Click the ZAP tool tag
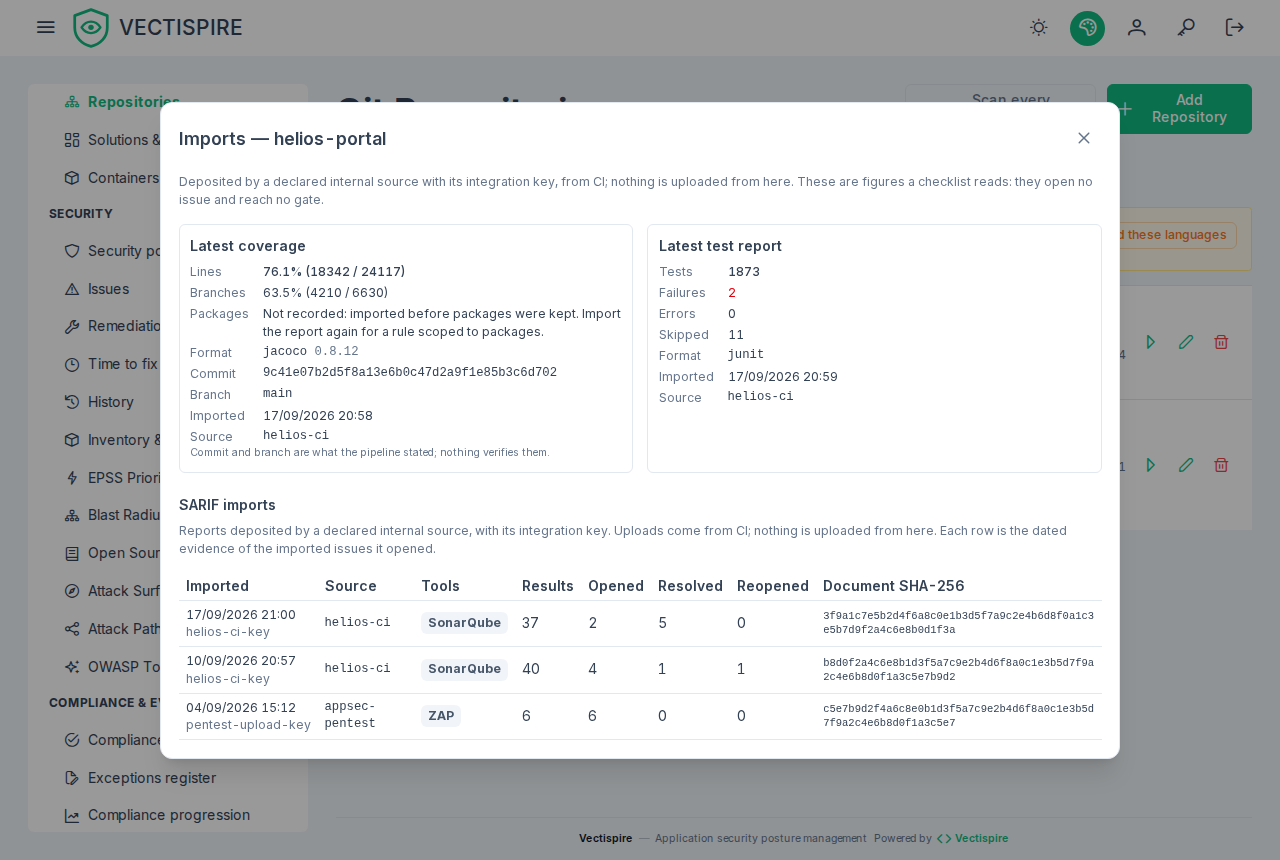The height and width of the screenshot is (860, 1280). (x=441, y=716)
